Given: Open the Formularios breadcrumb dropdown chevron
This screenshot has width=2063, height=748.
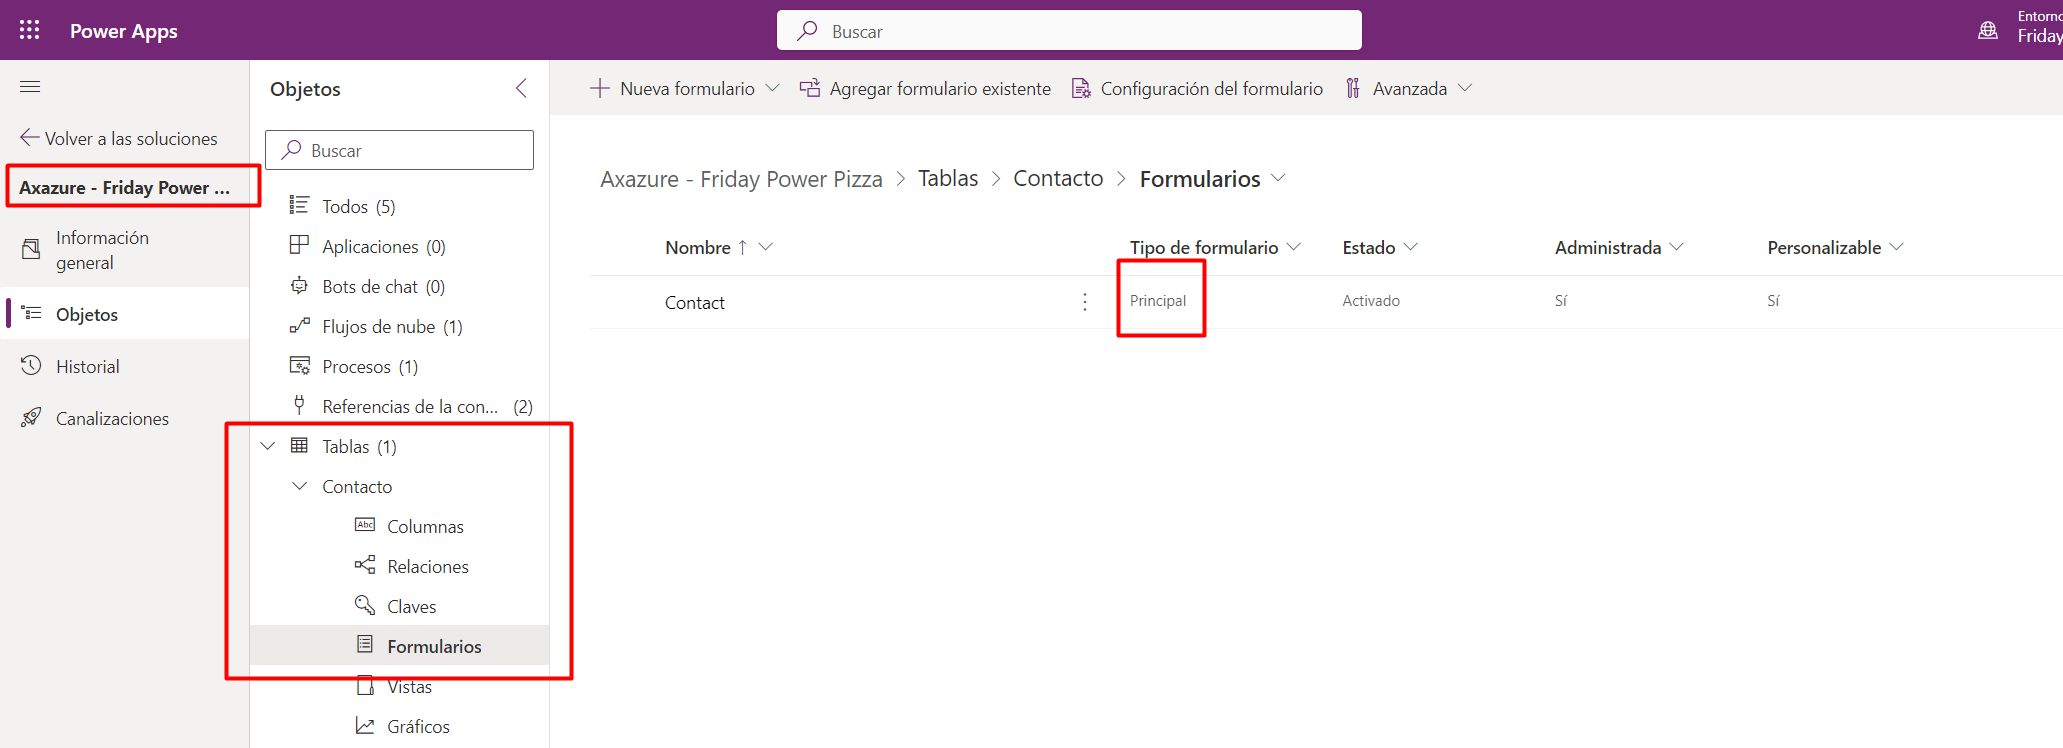Looking at the screenshot, I should pyautogui.click(x=1278, y=178).
